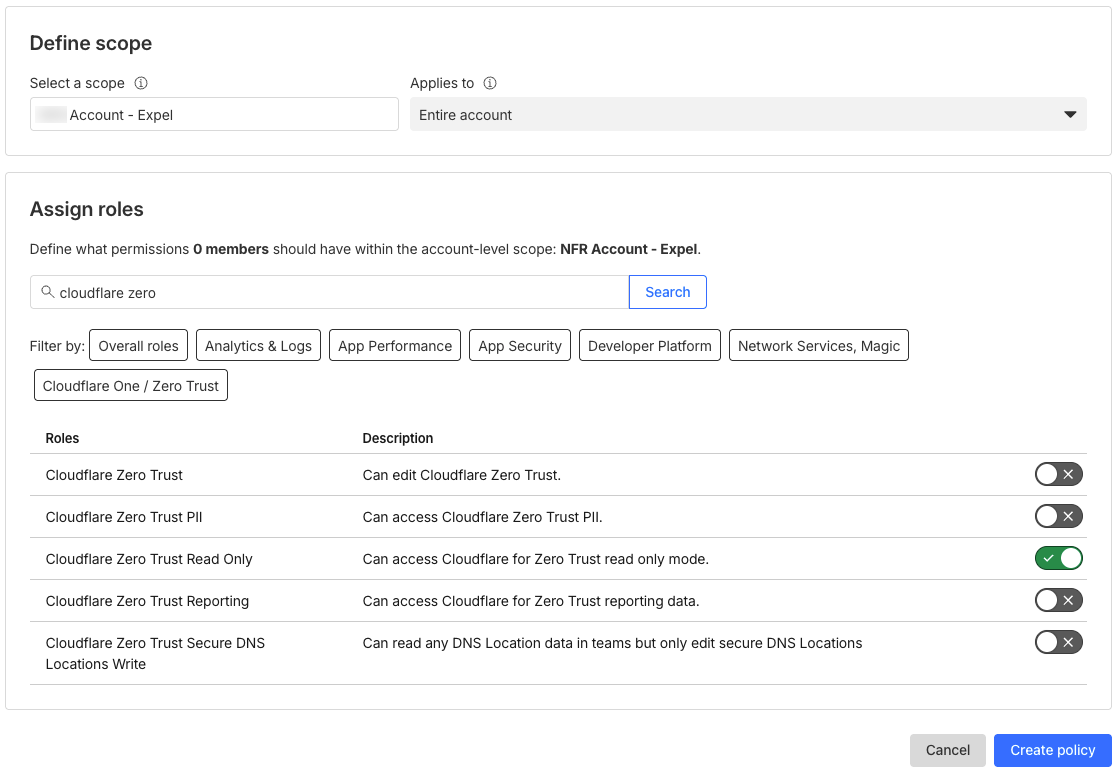
Task: Click the Cloudflare Zero Trust Secure DNS Locations Write name
Action: coord(155,653)
